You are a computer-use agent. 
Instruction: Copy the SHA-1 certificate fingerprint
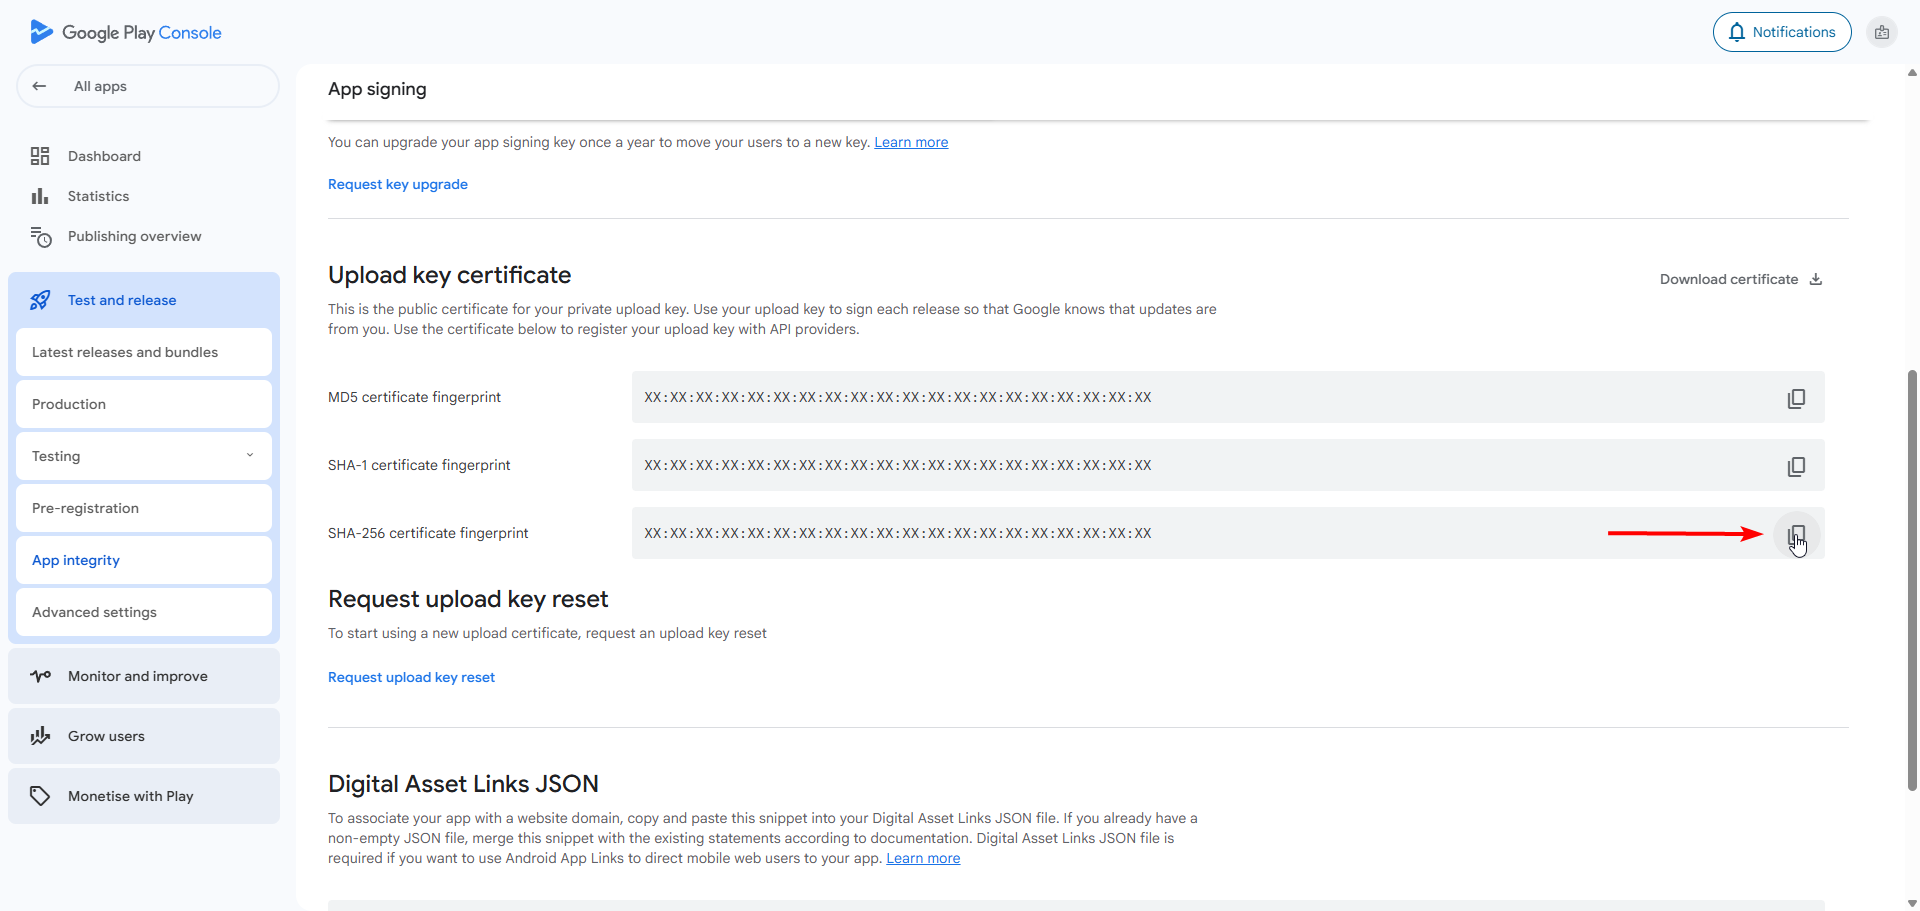[x=1796, y=466]
